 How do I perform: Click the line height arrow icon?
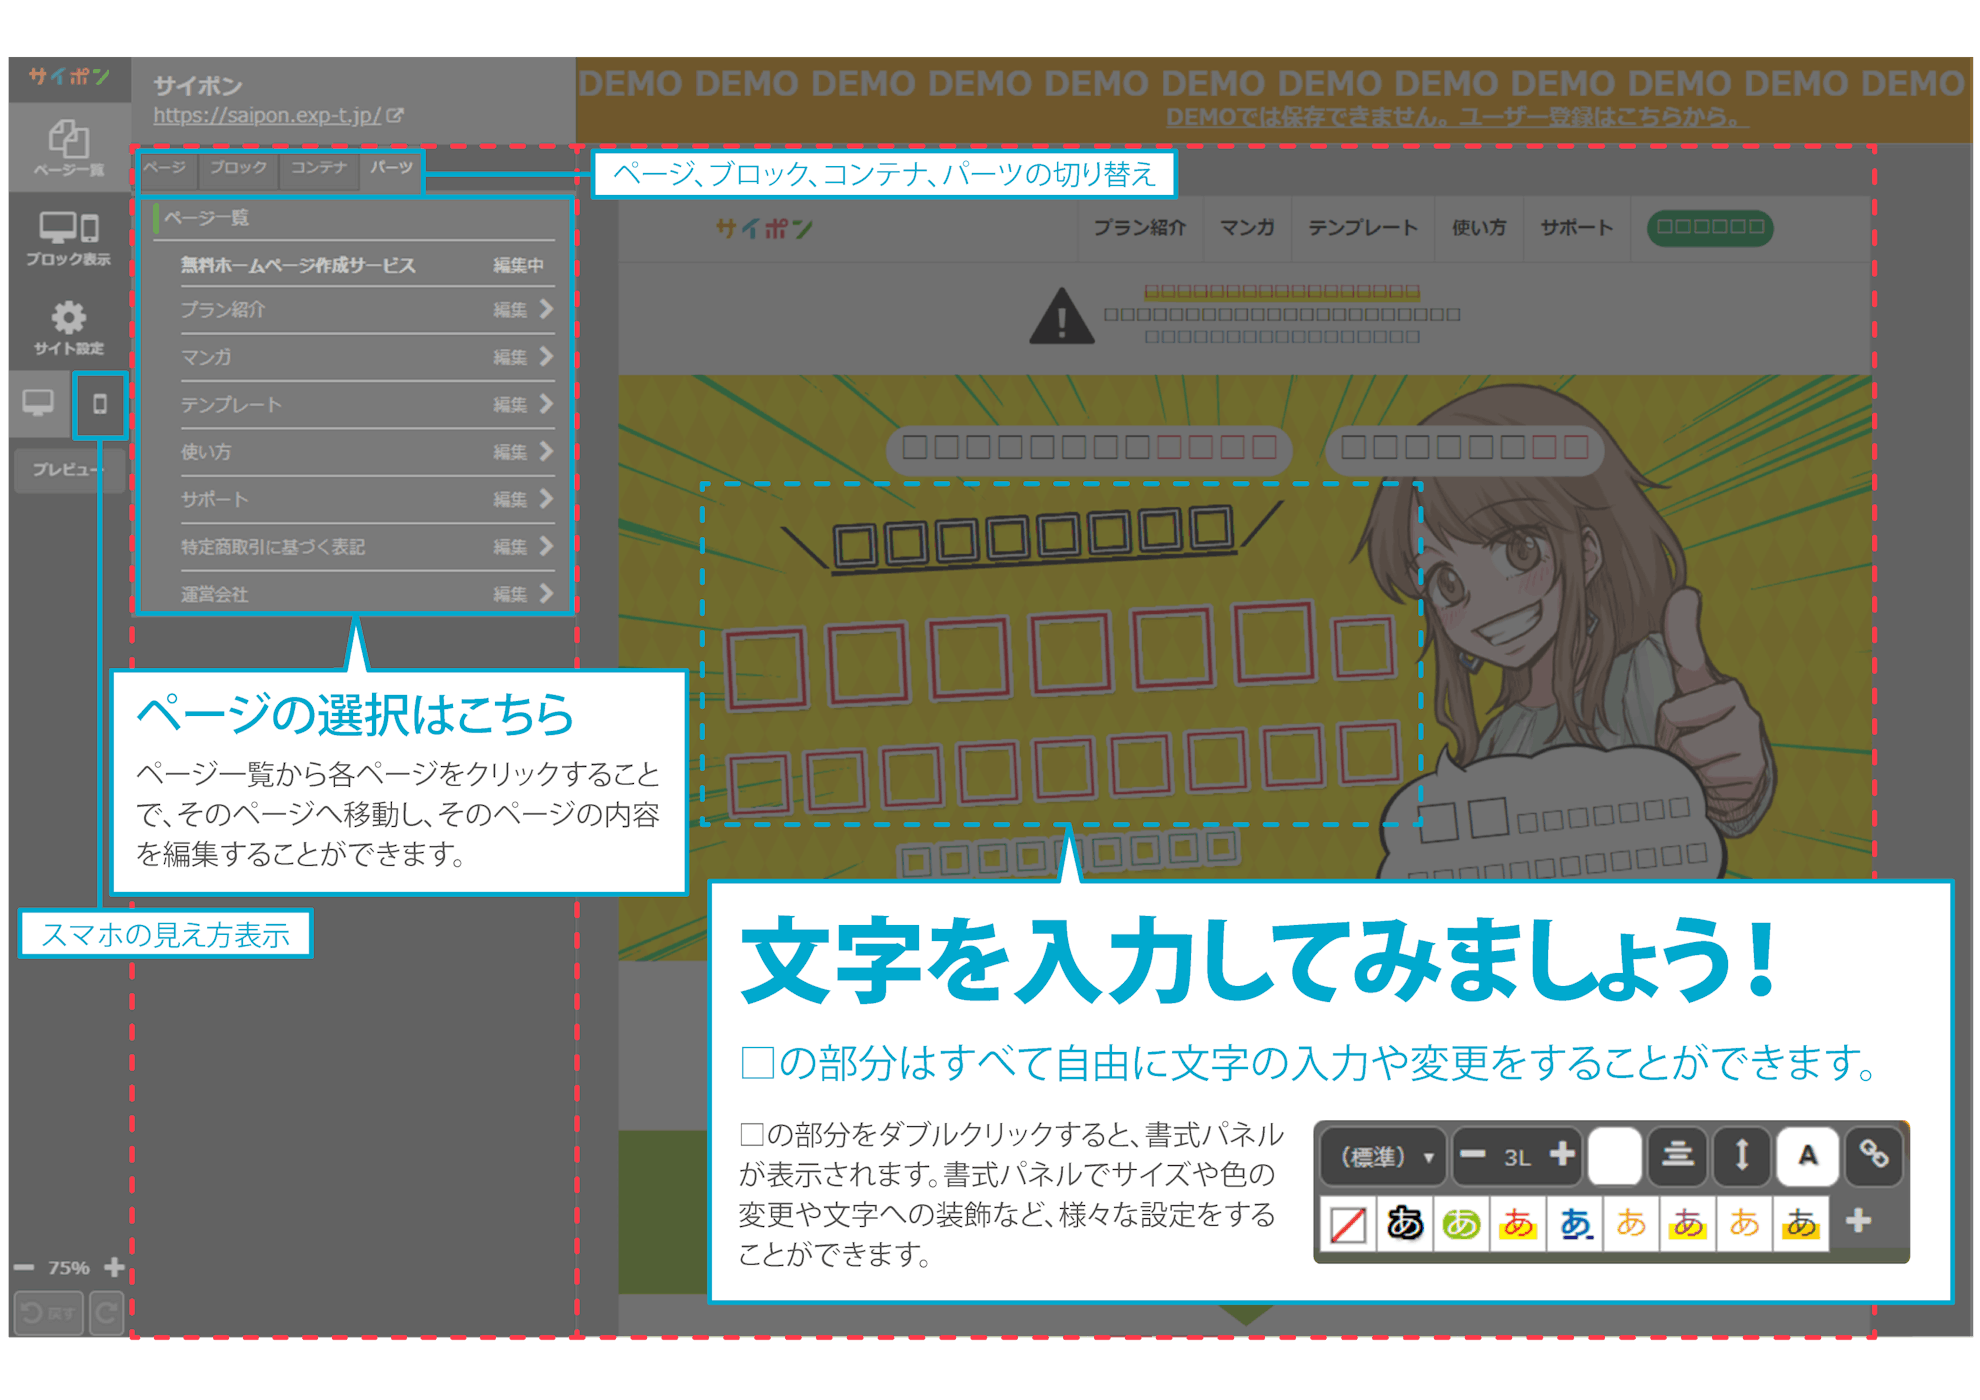(1741, 1156)
